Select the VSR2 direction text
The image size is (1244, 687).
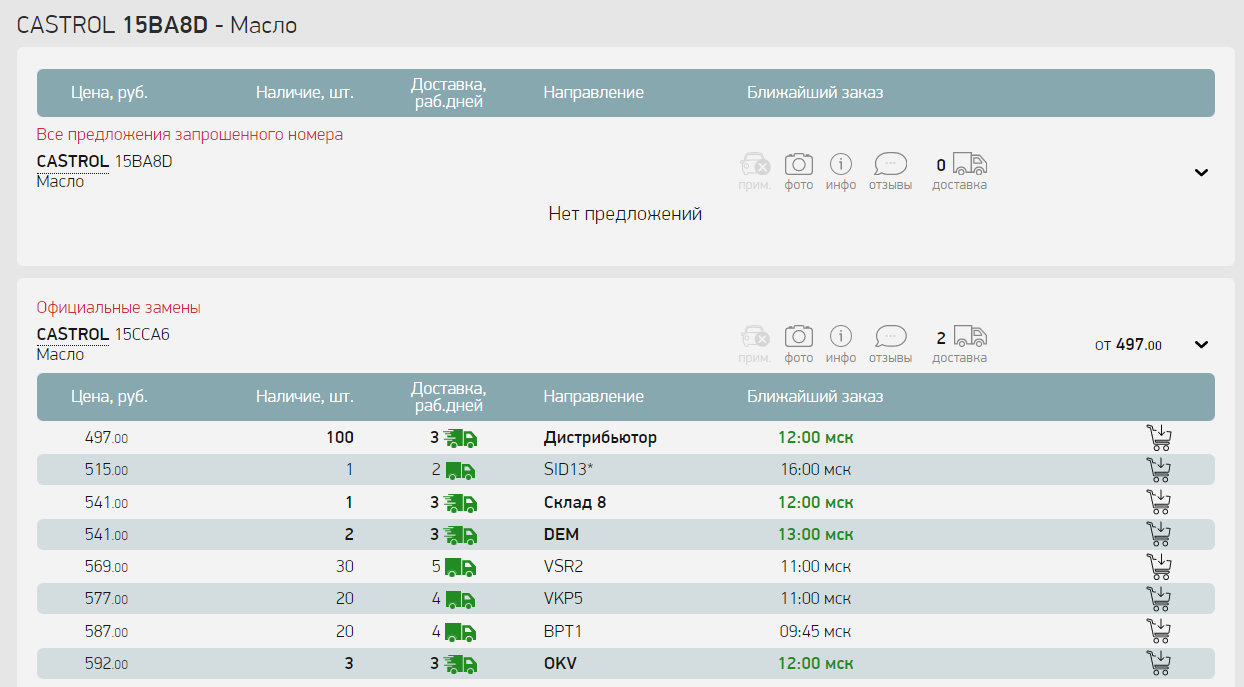tap(563, 567)
